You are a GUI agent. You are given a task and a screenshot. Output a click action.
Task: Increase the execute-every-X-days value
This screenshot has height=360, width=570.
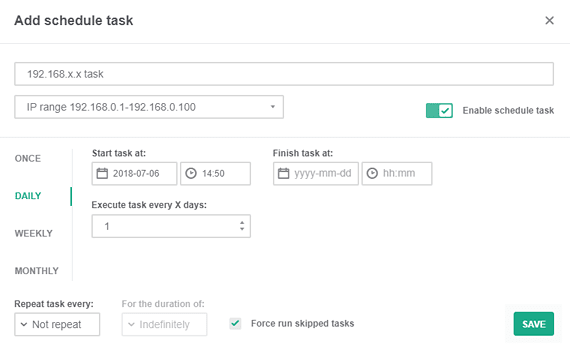[x=242, y=223]
